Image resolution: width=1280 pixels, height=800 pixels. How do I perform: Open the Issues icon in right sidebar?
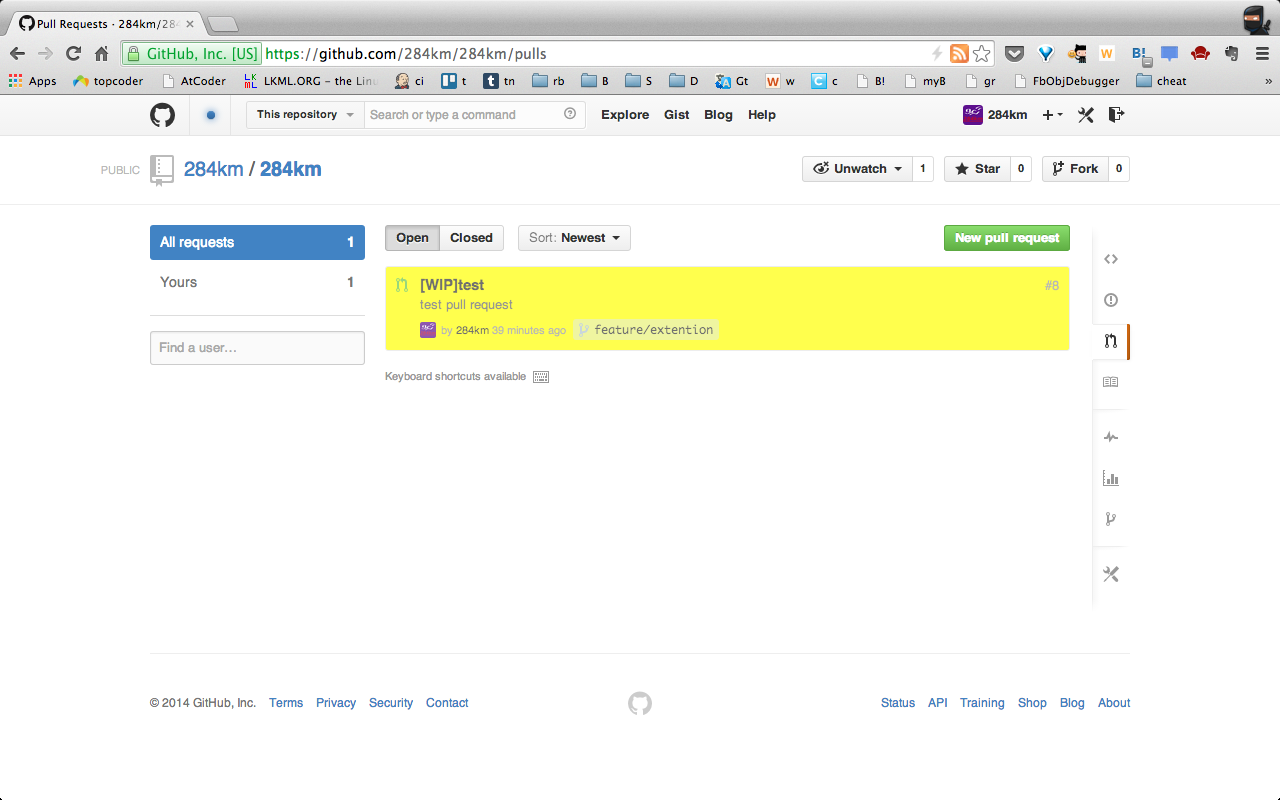coord(1110,300)
